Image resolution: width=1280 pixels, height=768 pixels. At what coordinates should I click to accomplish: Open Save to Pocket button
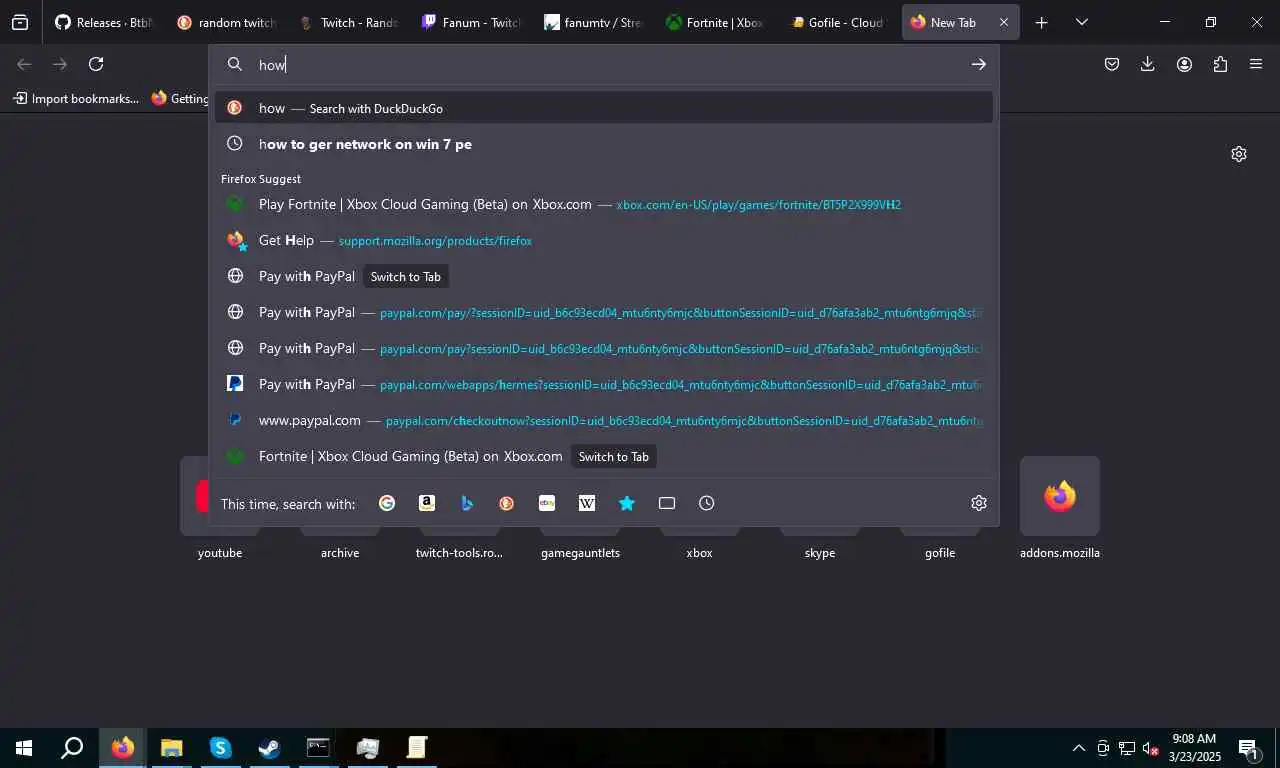click(x=1112, y=64)
